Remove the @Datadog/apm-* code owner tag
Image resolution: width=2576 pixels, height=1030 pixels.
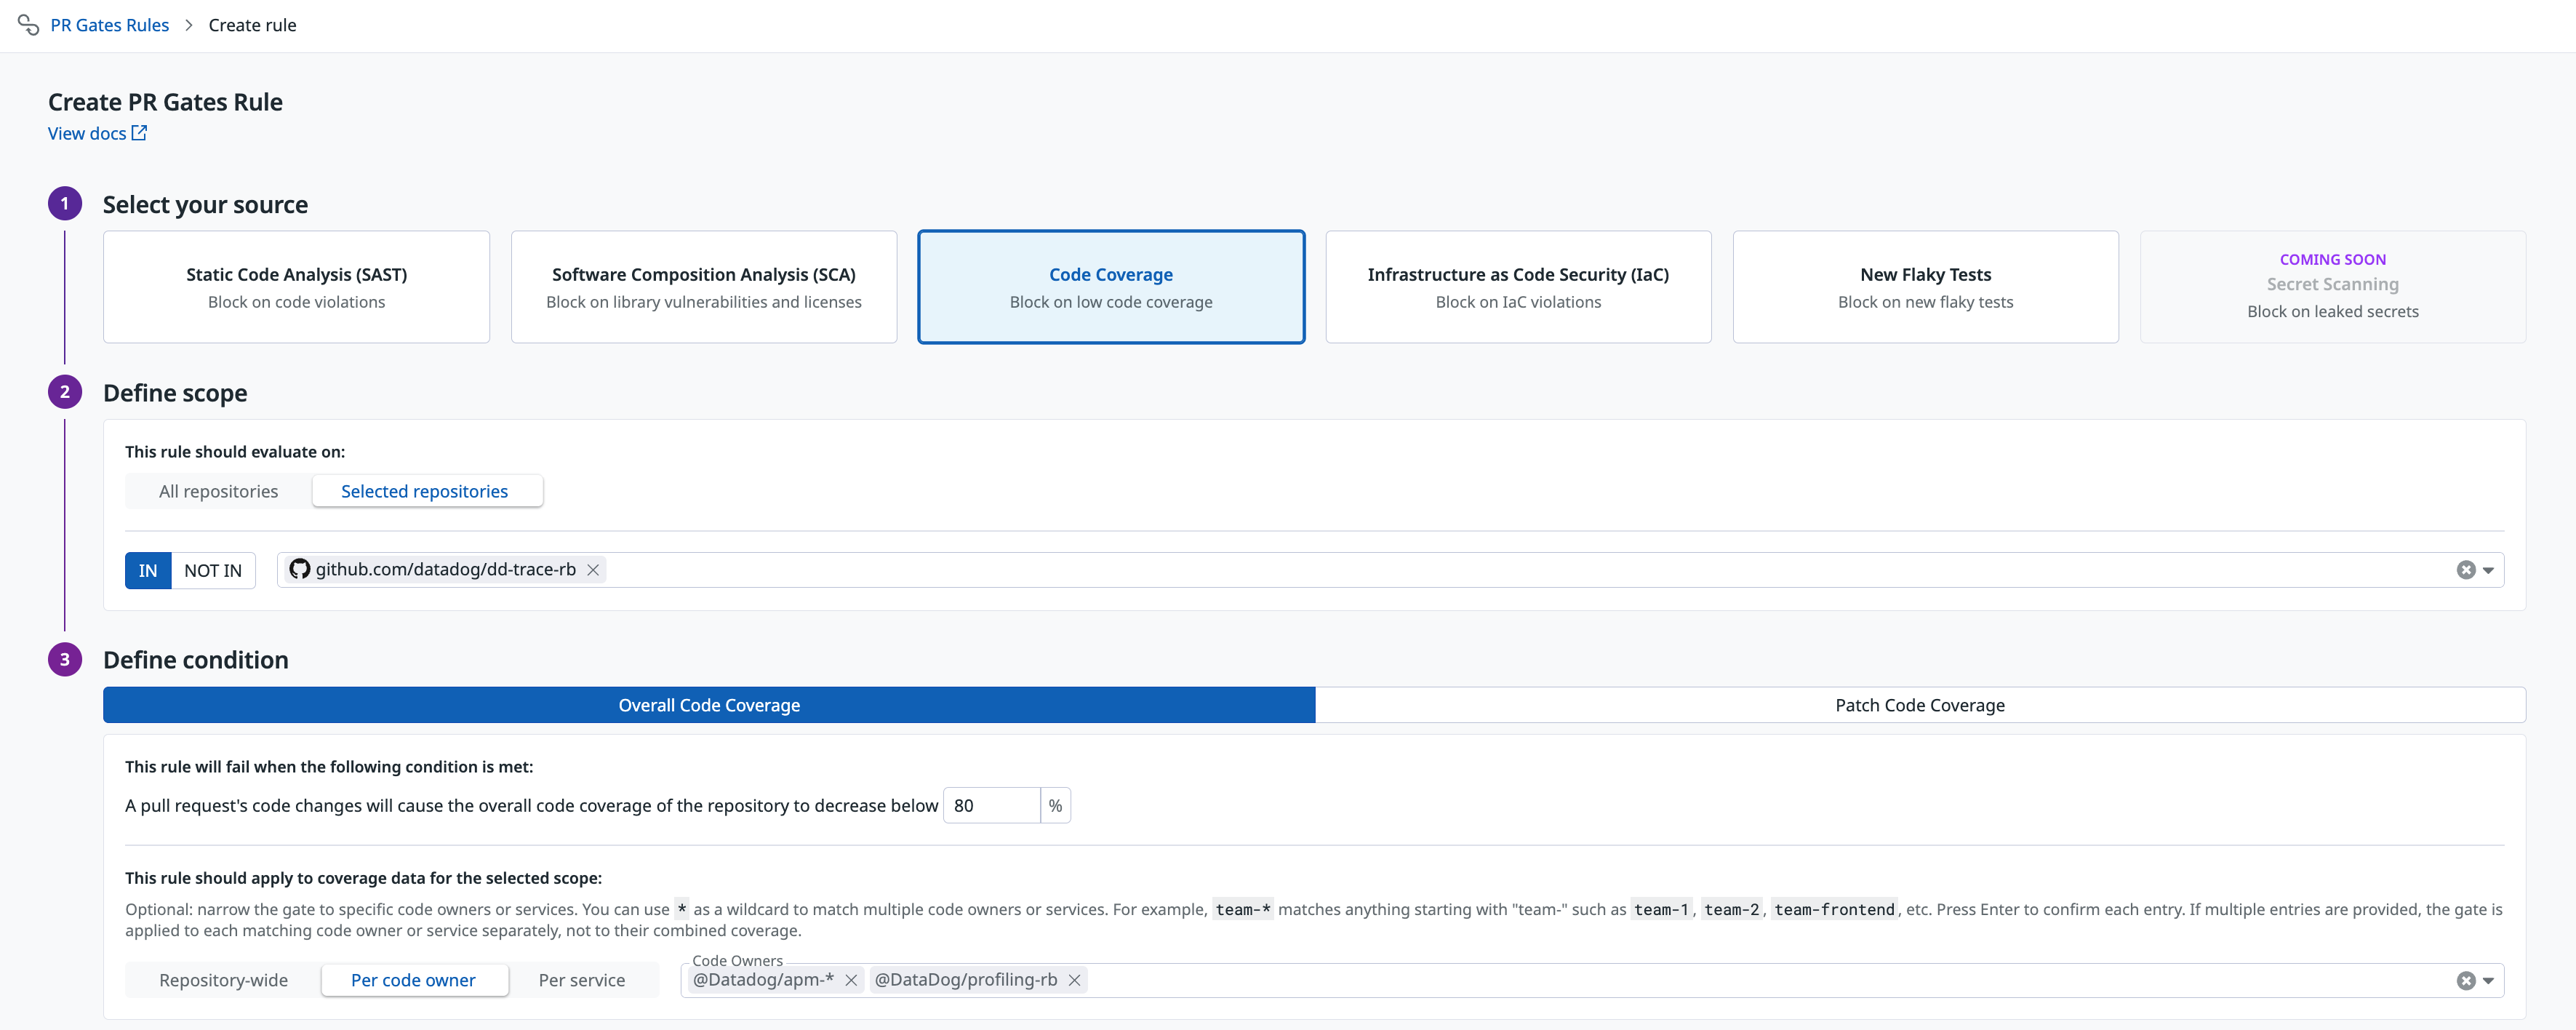[x=851, y=980]
